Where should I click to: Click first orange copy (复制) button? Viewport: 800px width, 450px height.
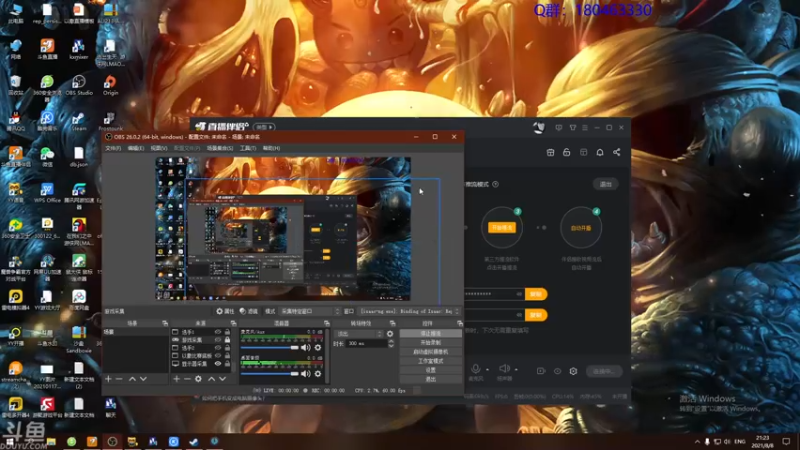point(536,294)
